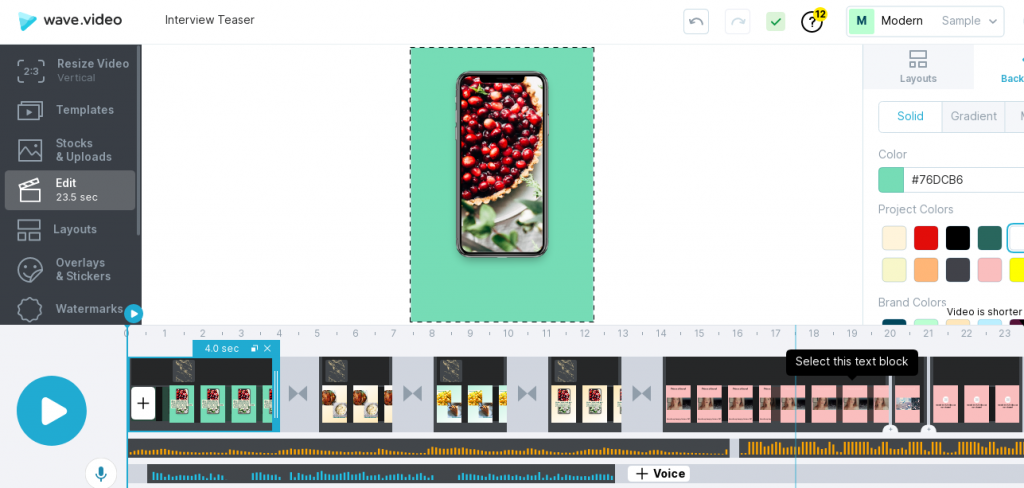
Task: Click the first clip's right trim handle
Action: click(x=276, y=395)
